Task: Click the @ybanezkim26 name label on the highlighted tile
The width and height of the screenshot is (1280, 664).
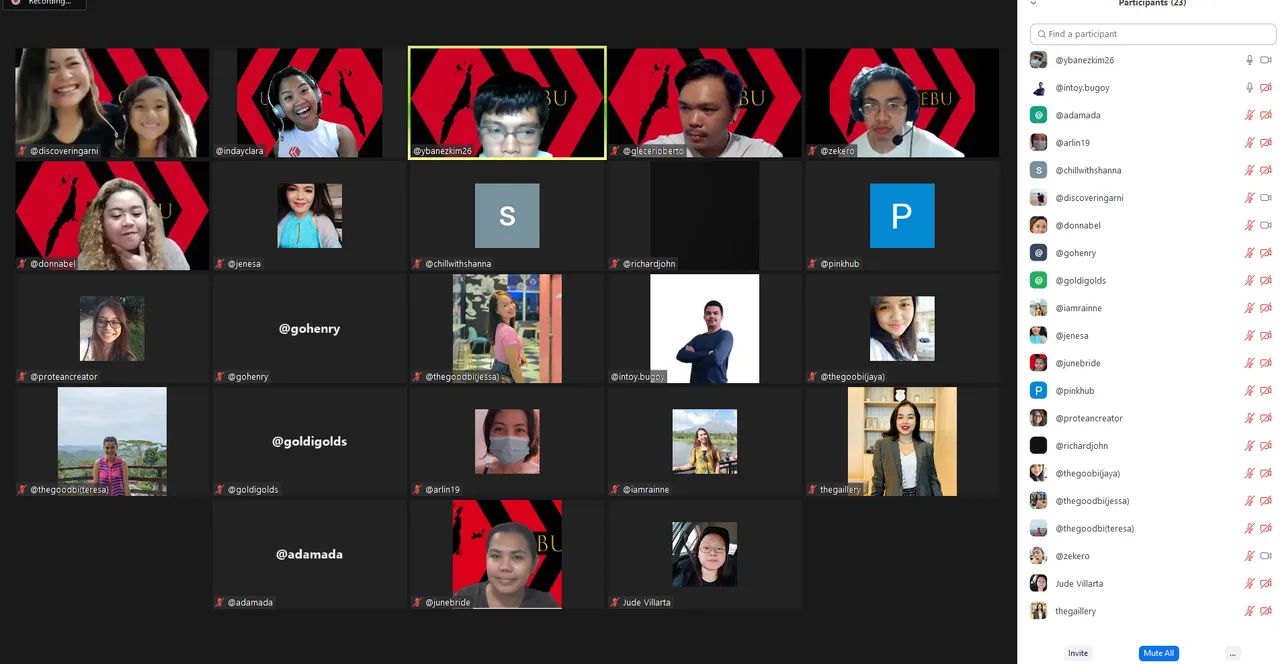Action: click(x=442, y=152)
